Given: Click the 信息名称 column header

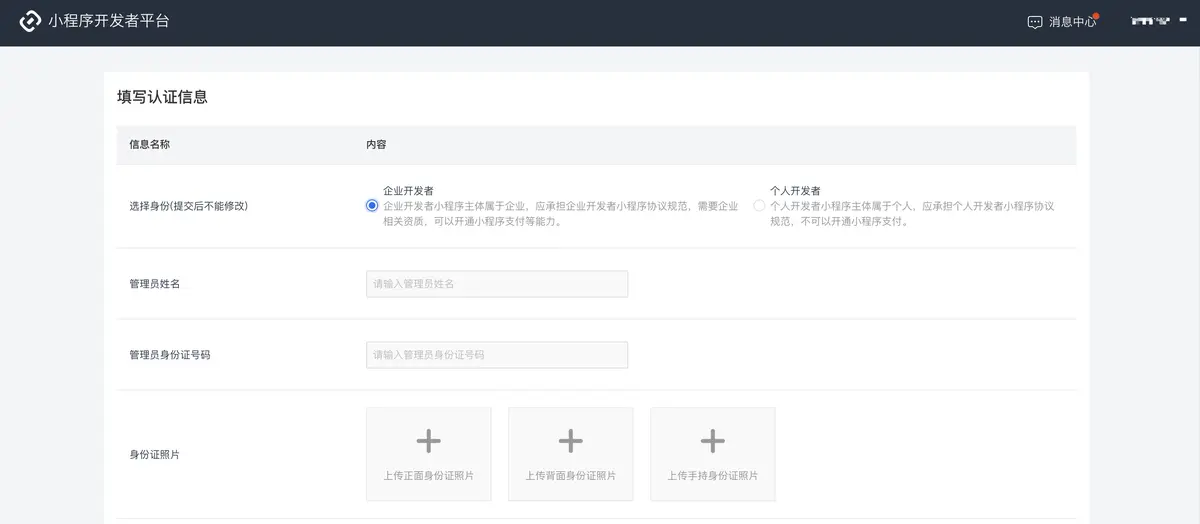Looking at the screenshot, I should [x=149, y=145].
